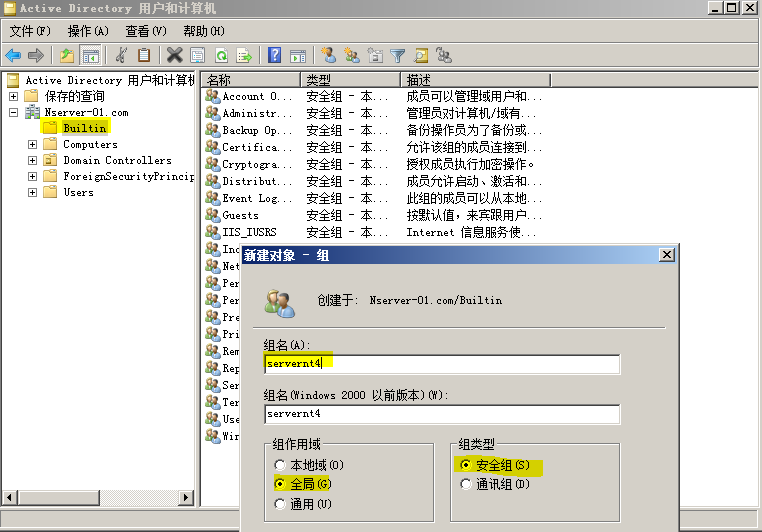Select Active Directory 用户和计算机 root node

tap(110, 80)
